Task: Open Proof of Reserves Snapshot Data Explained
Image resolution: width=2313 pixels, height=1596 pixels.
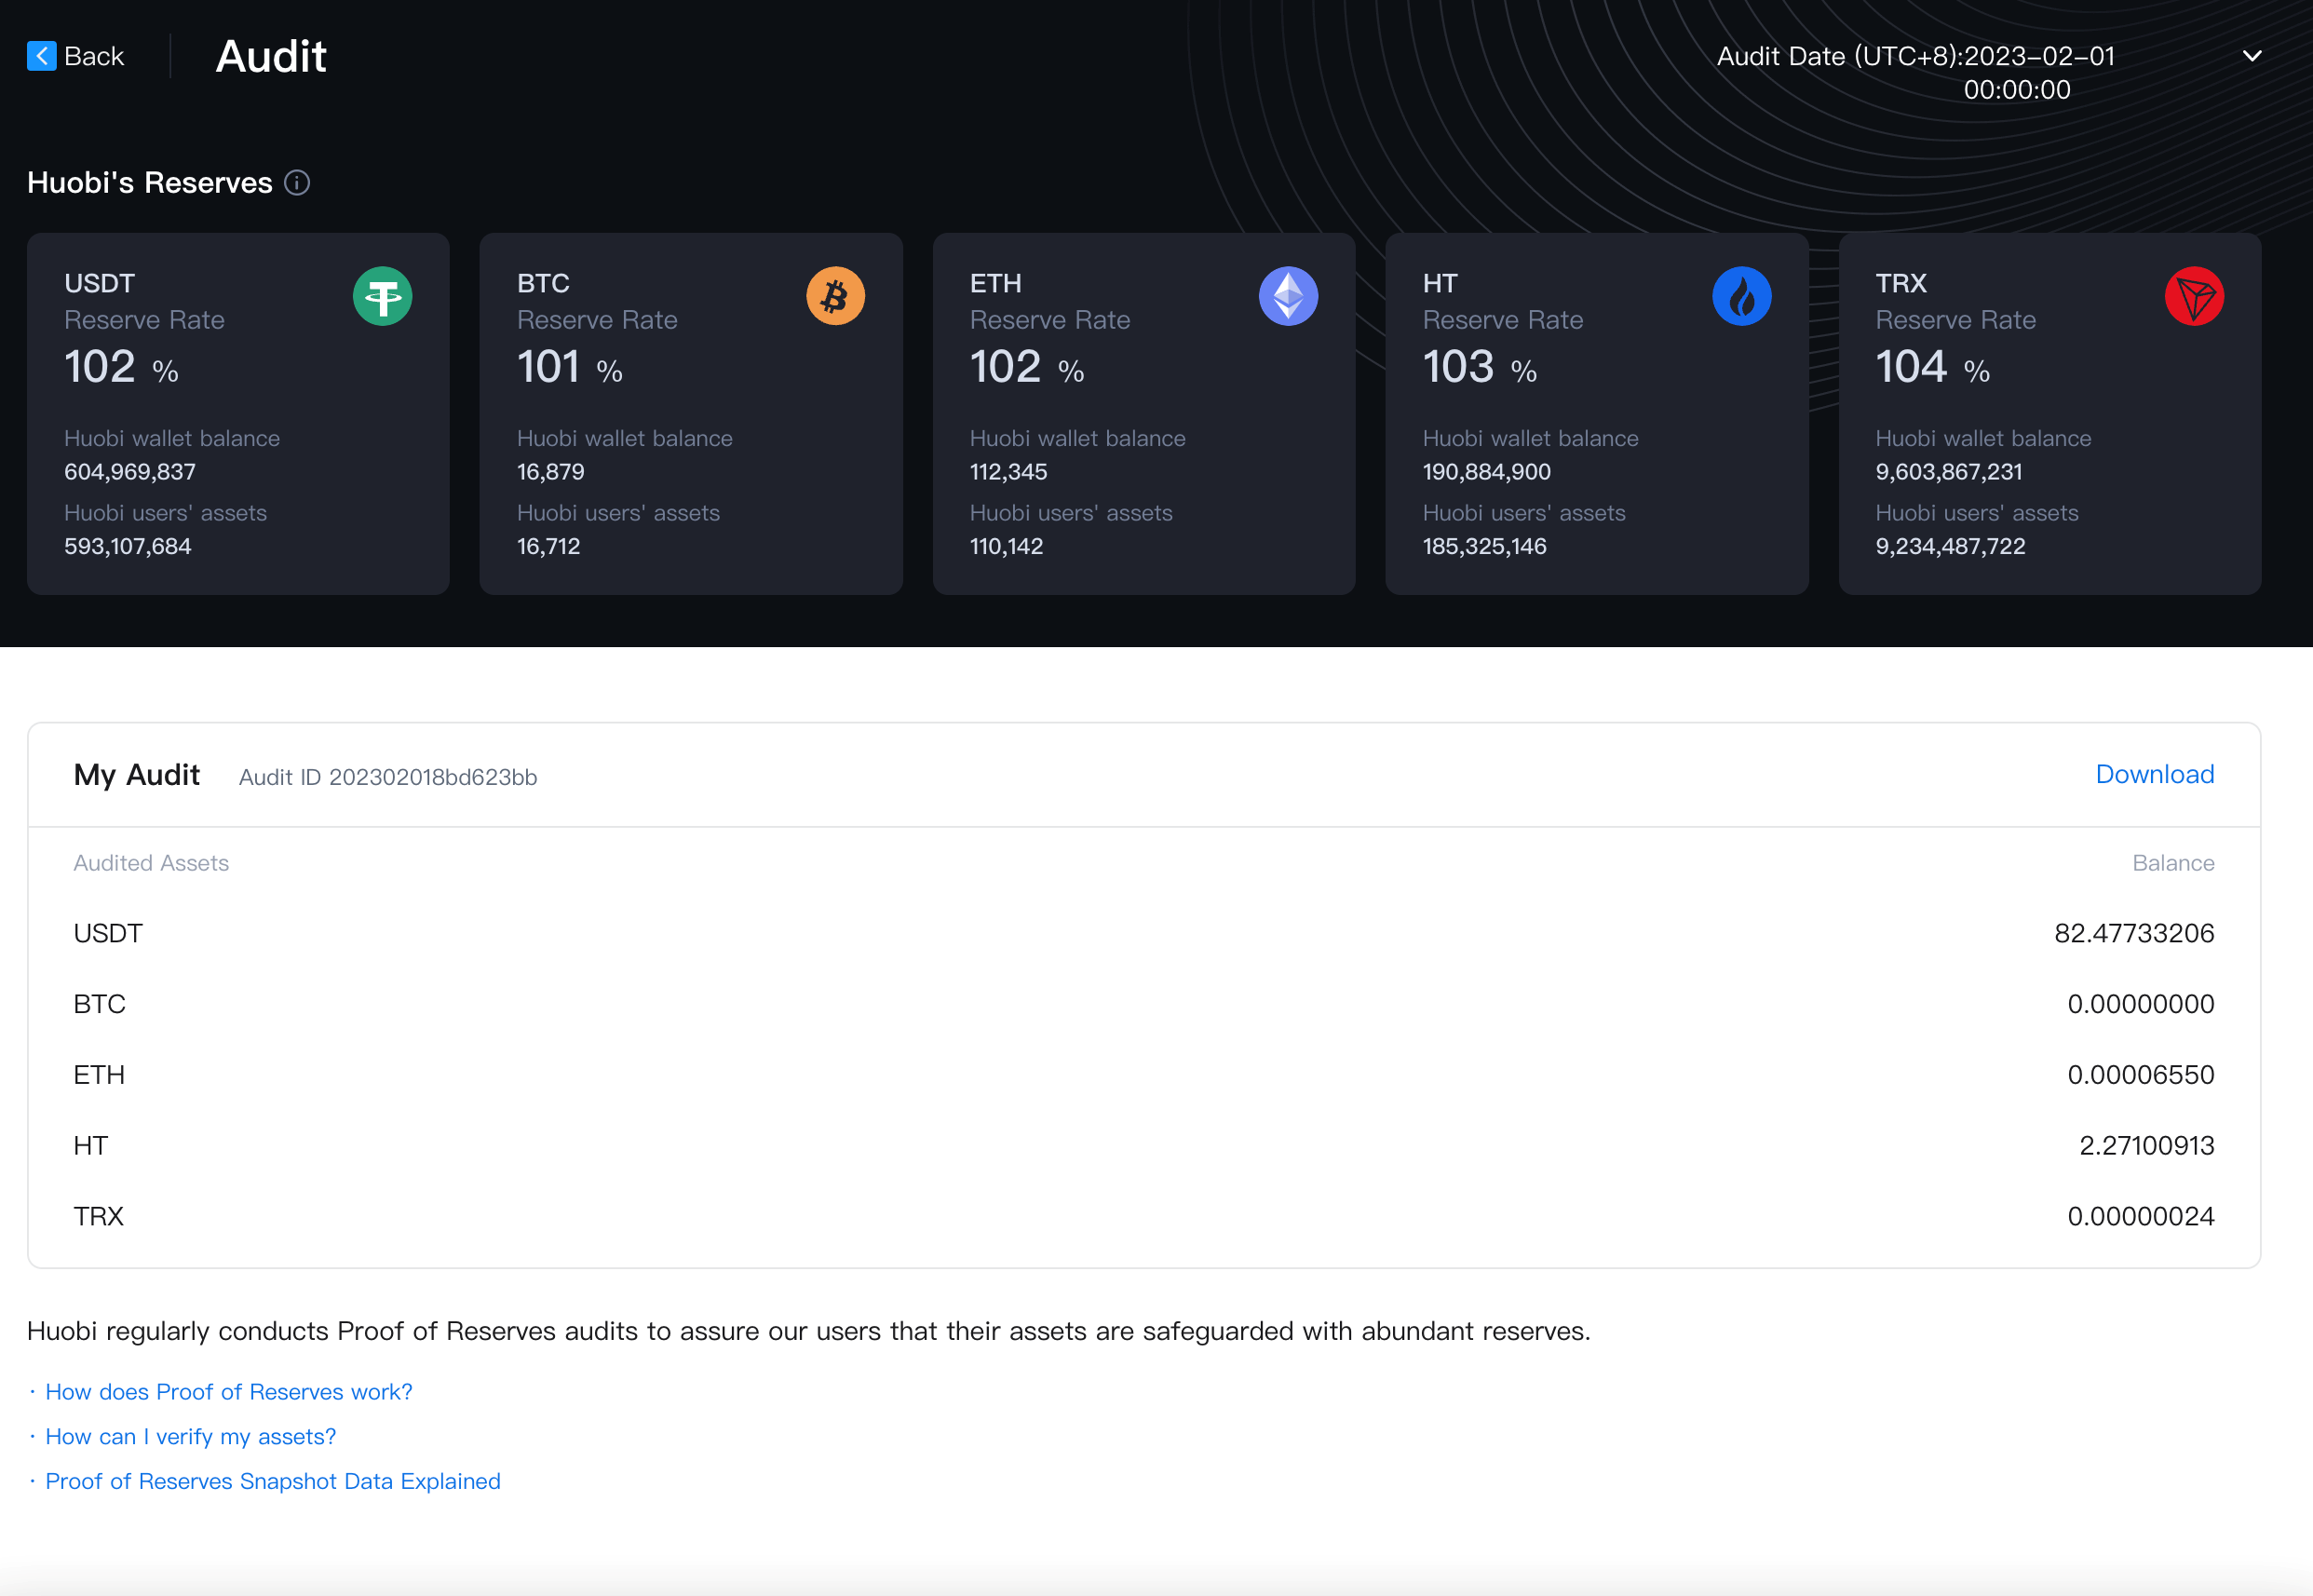Action: click(x=273, y=1481)
